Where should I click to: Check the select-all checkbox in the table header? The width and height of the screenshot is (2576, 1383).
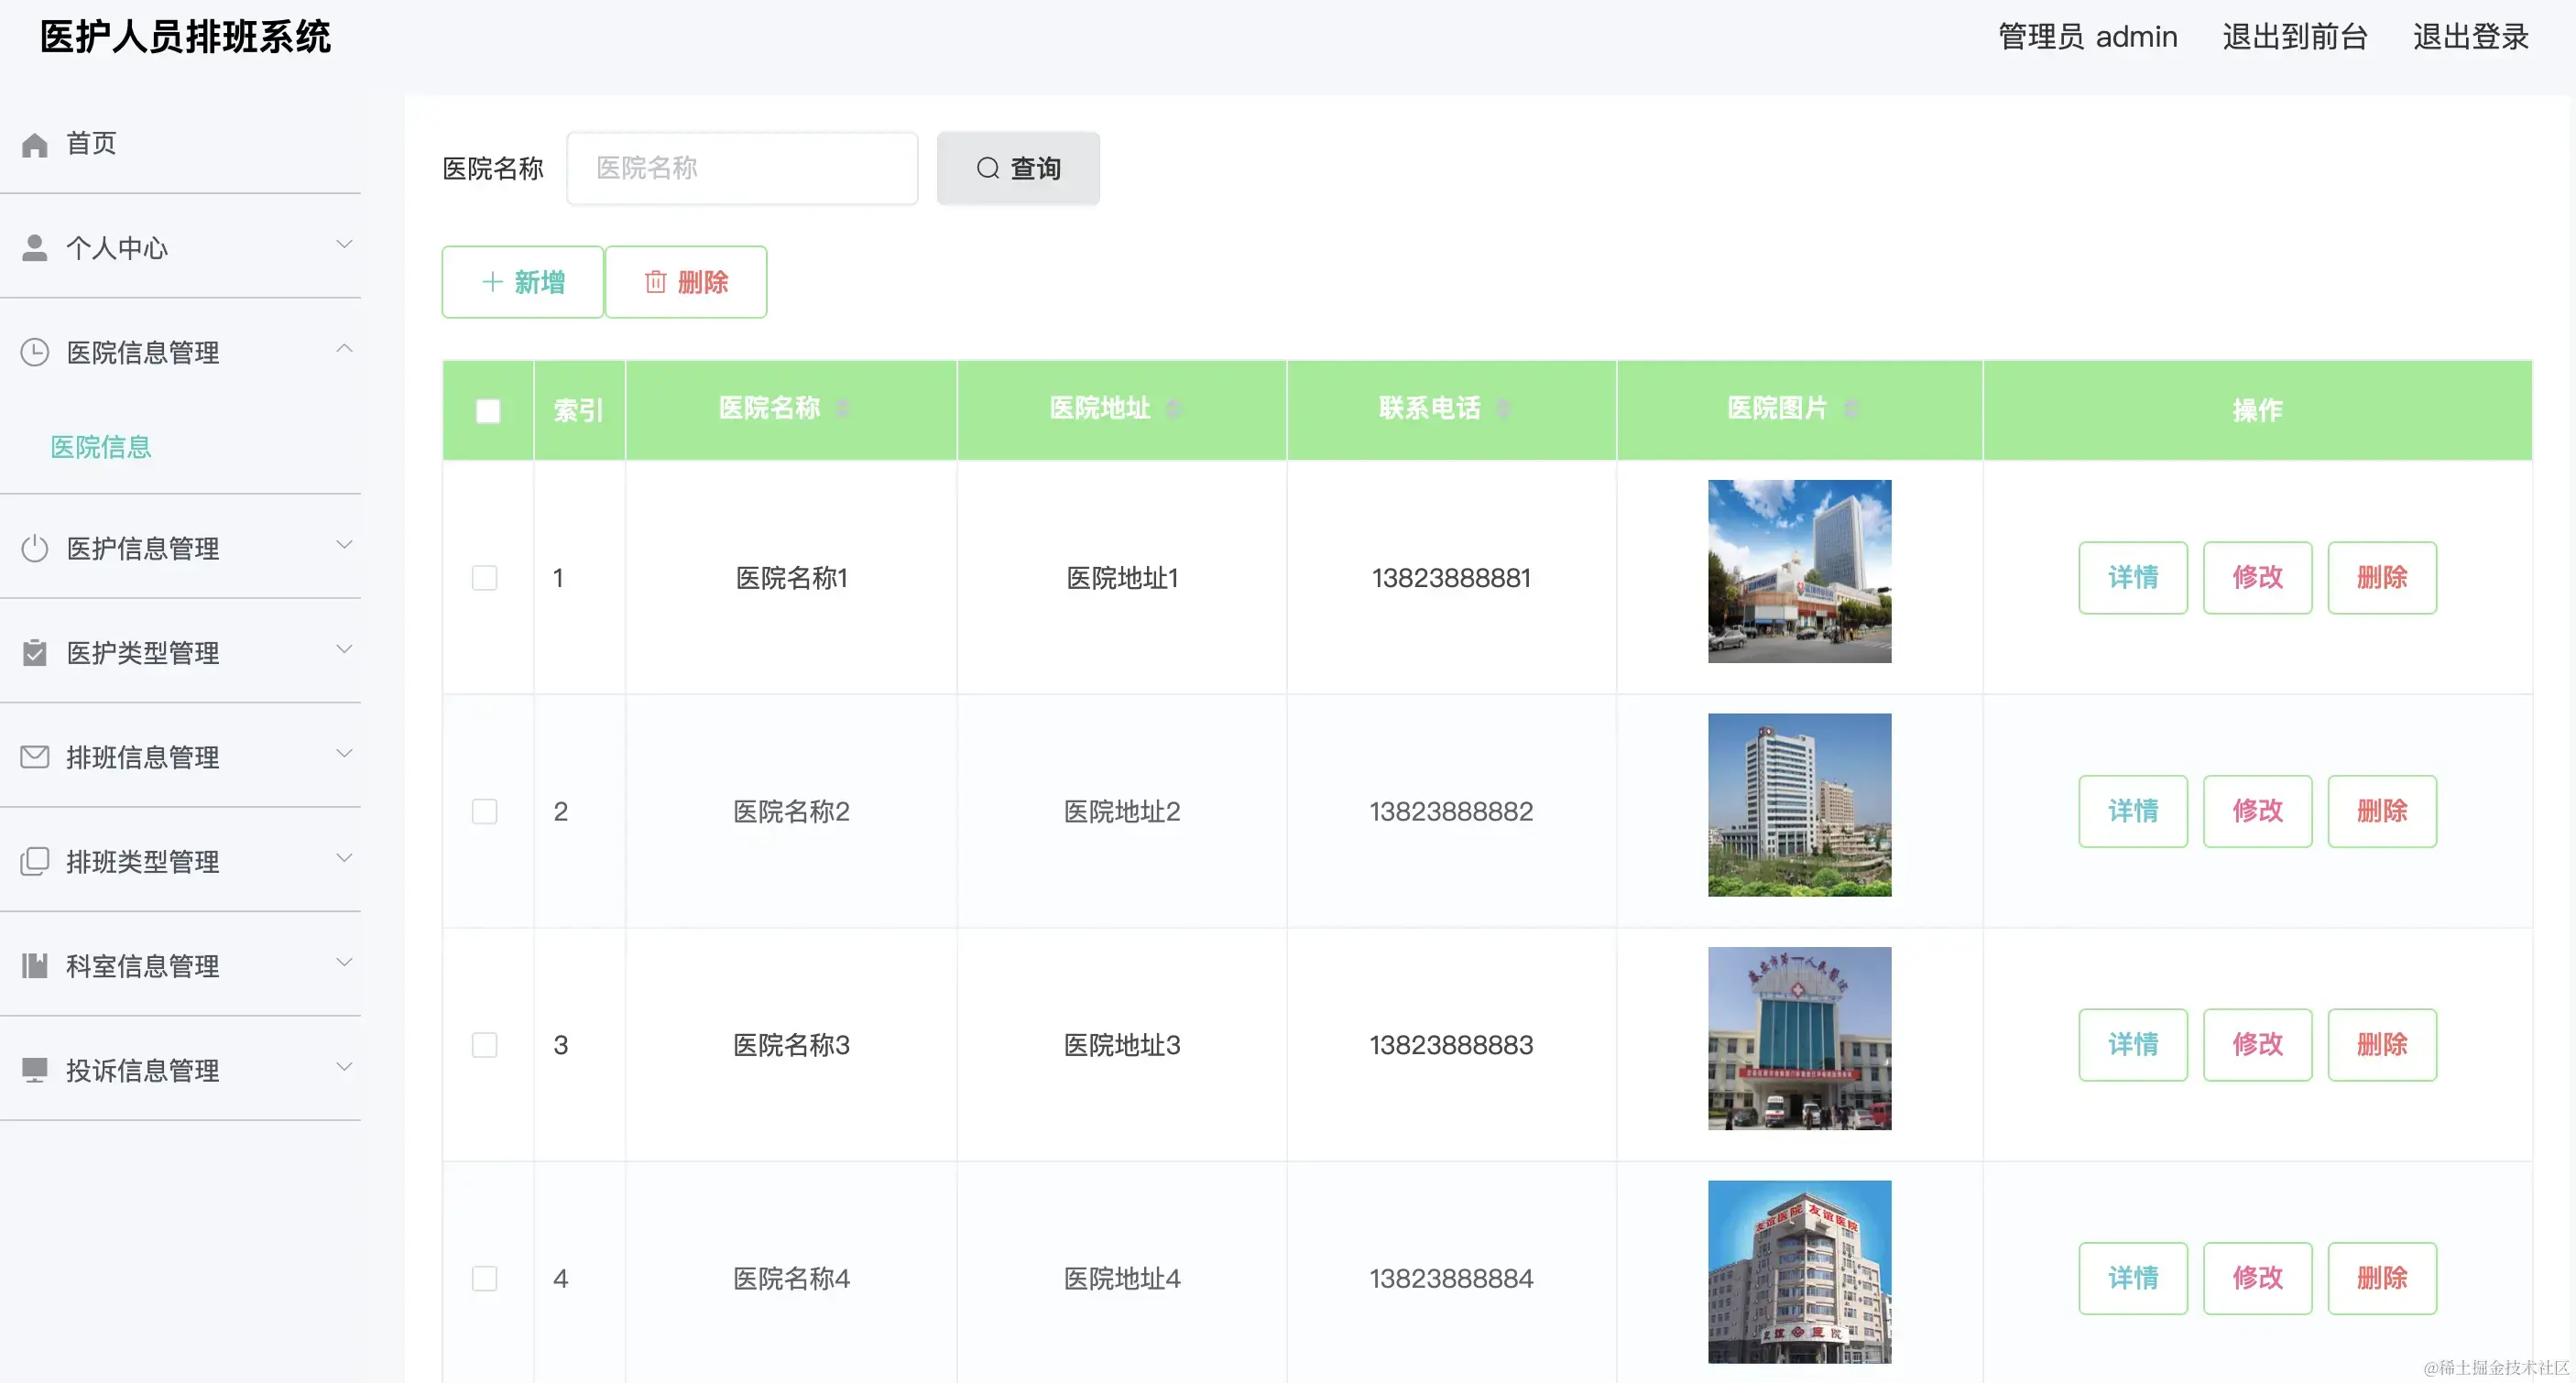point(488,410)
